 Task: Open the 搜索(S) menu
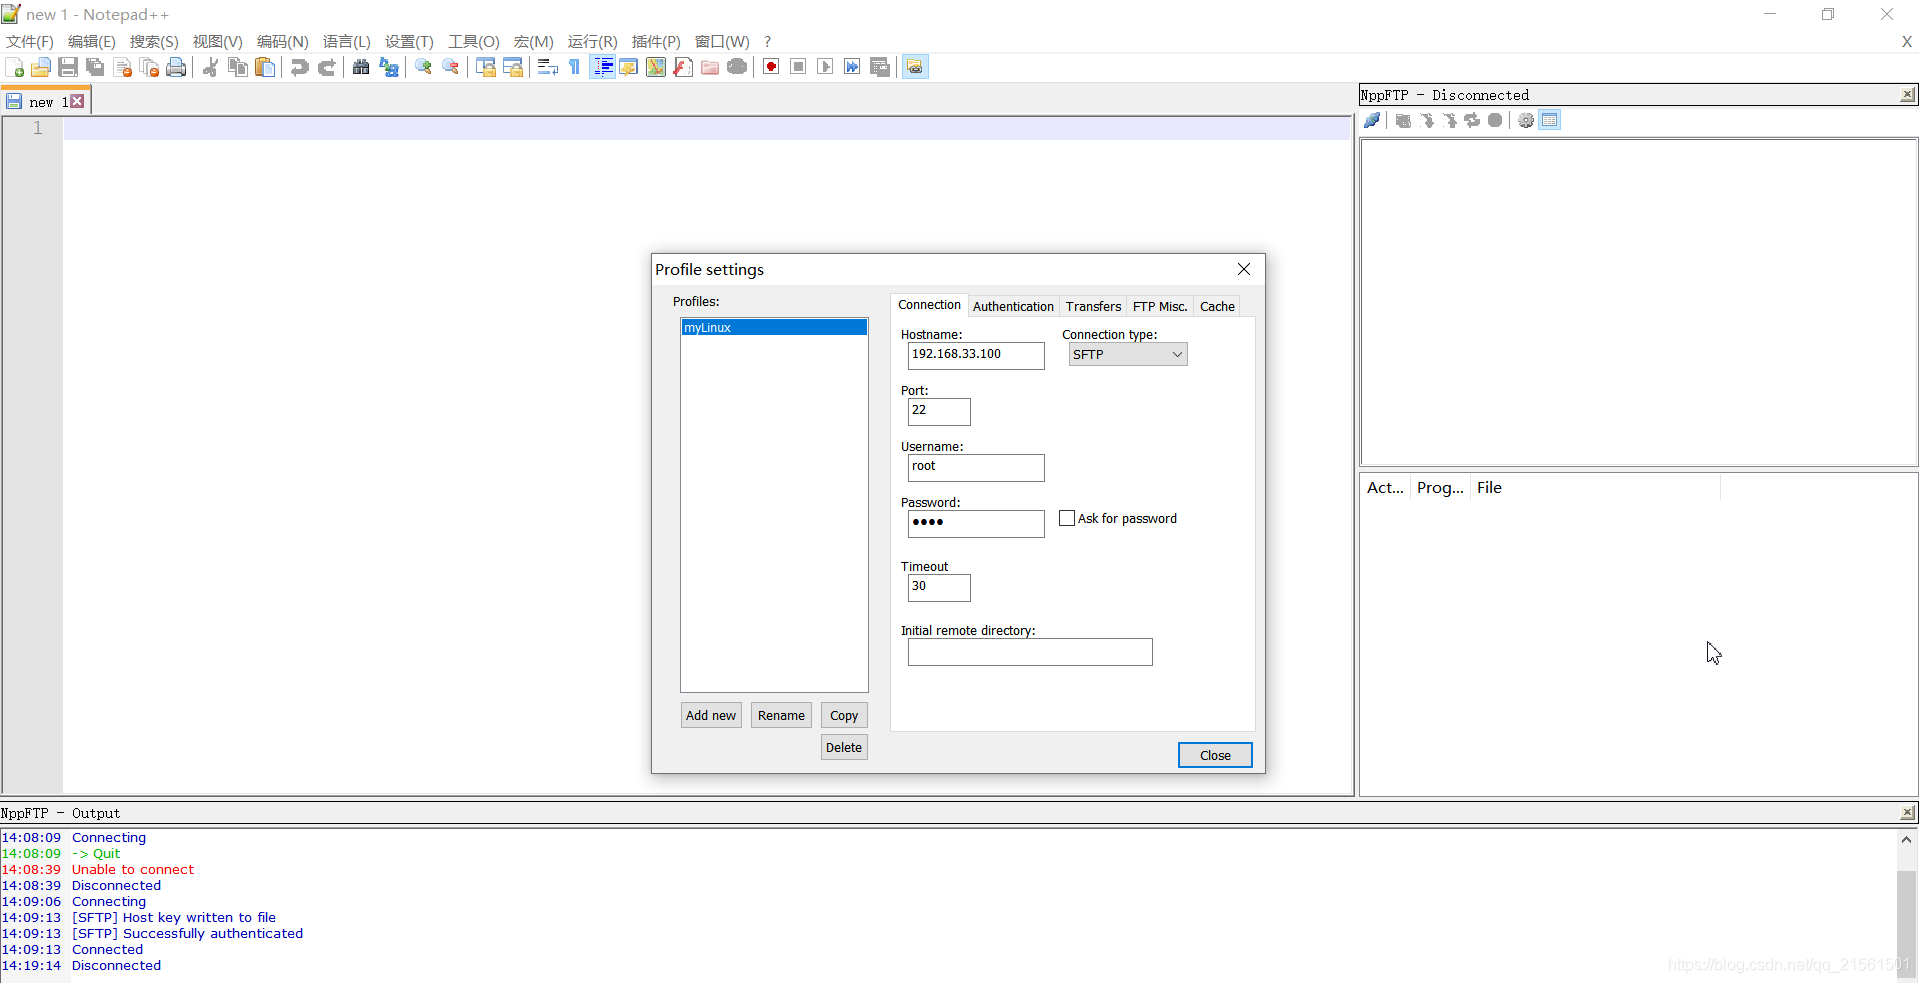[x=154, y=41]
